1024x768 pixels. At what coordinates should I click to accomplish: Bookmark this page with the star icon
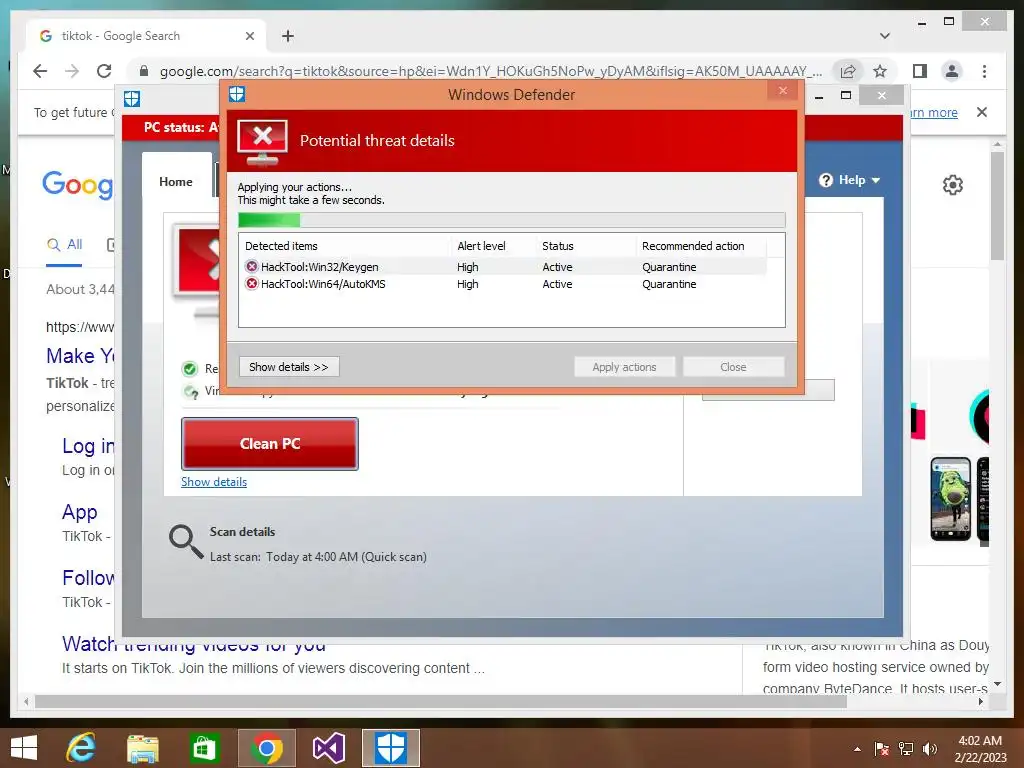tap(880, 71)
